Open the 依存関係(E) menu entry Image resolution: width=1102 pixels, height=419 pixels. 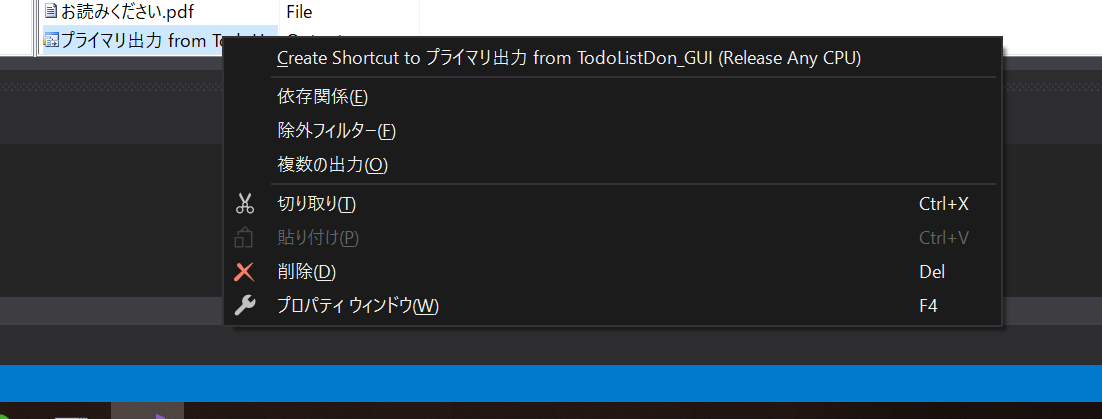click(322, 97)
